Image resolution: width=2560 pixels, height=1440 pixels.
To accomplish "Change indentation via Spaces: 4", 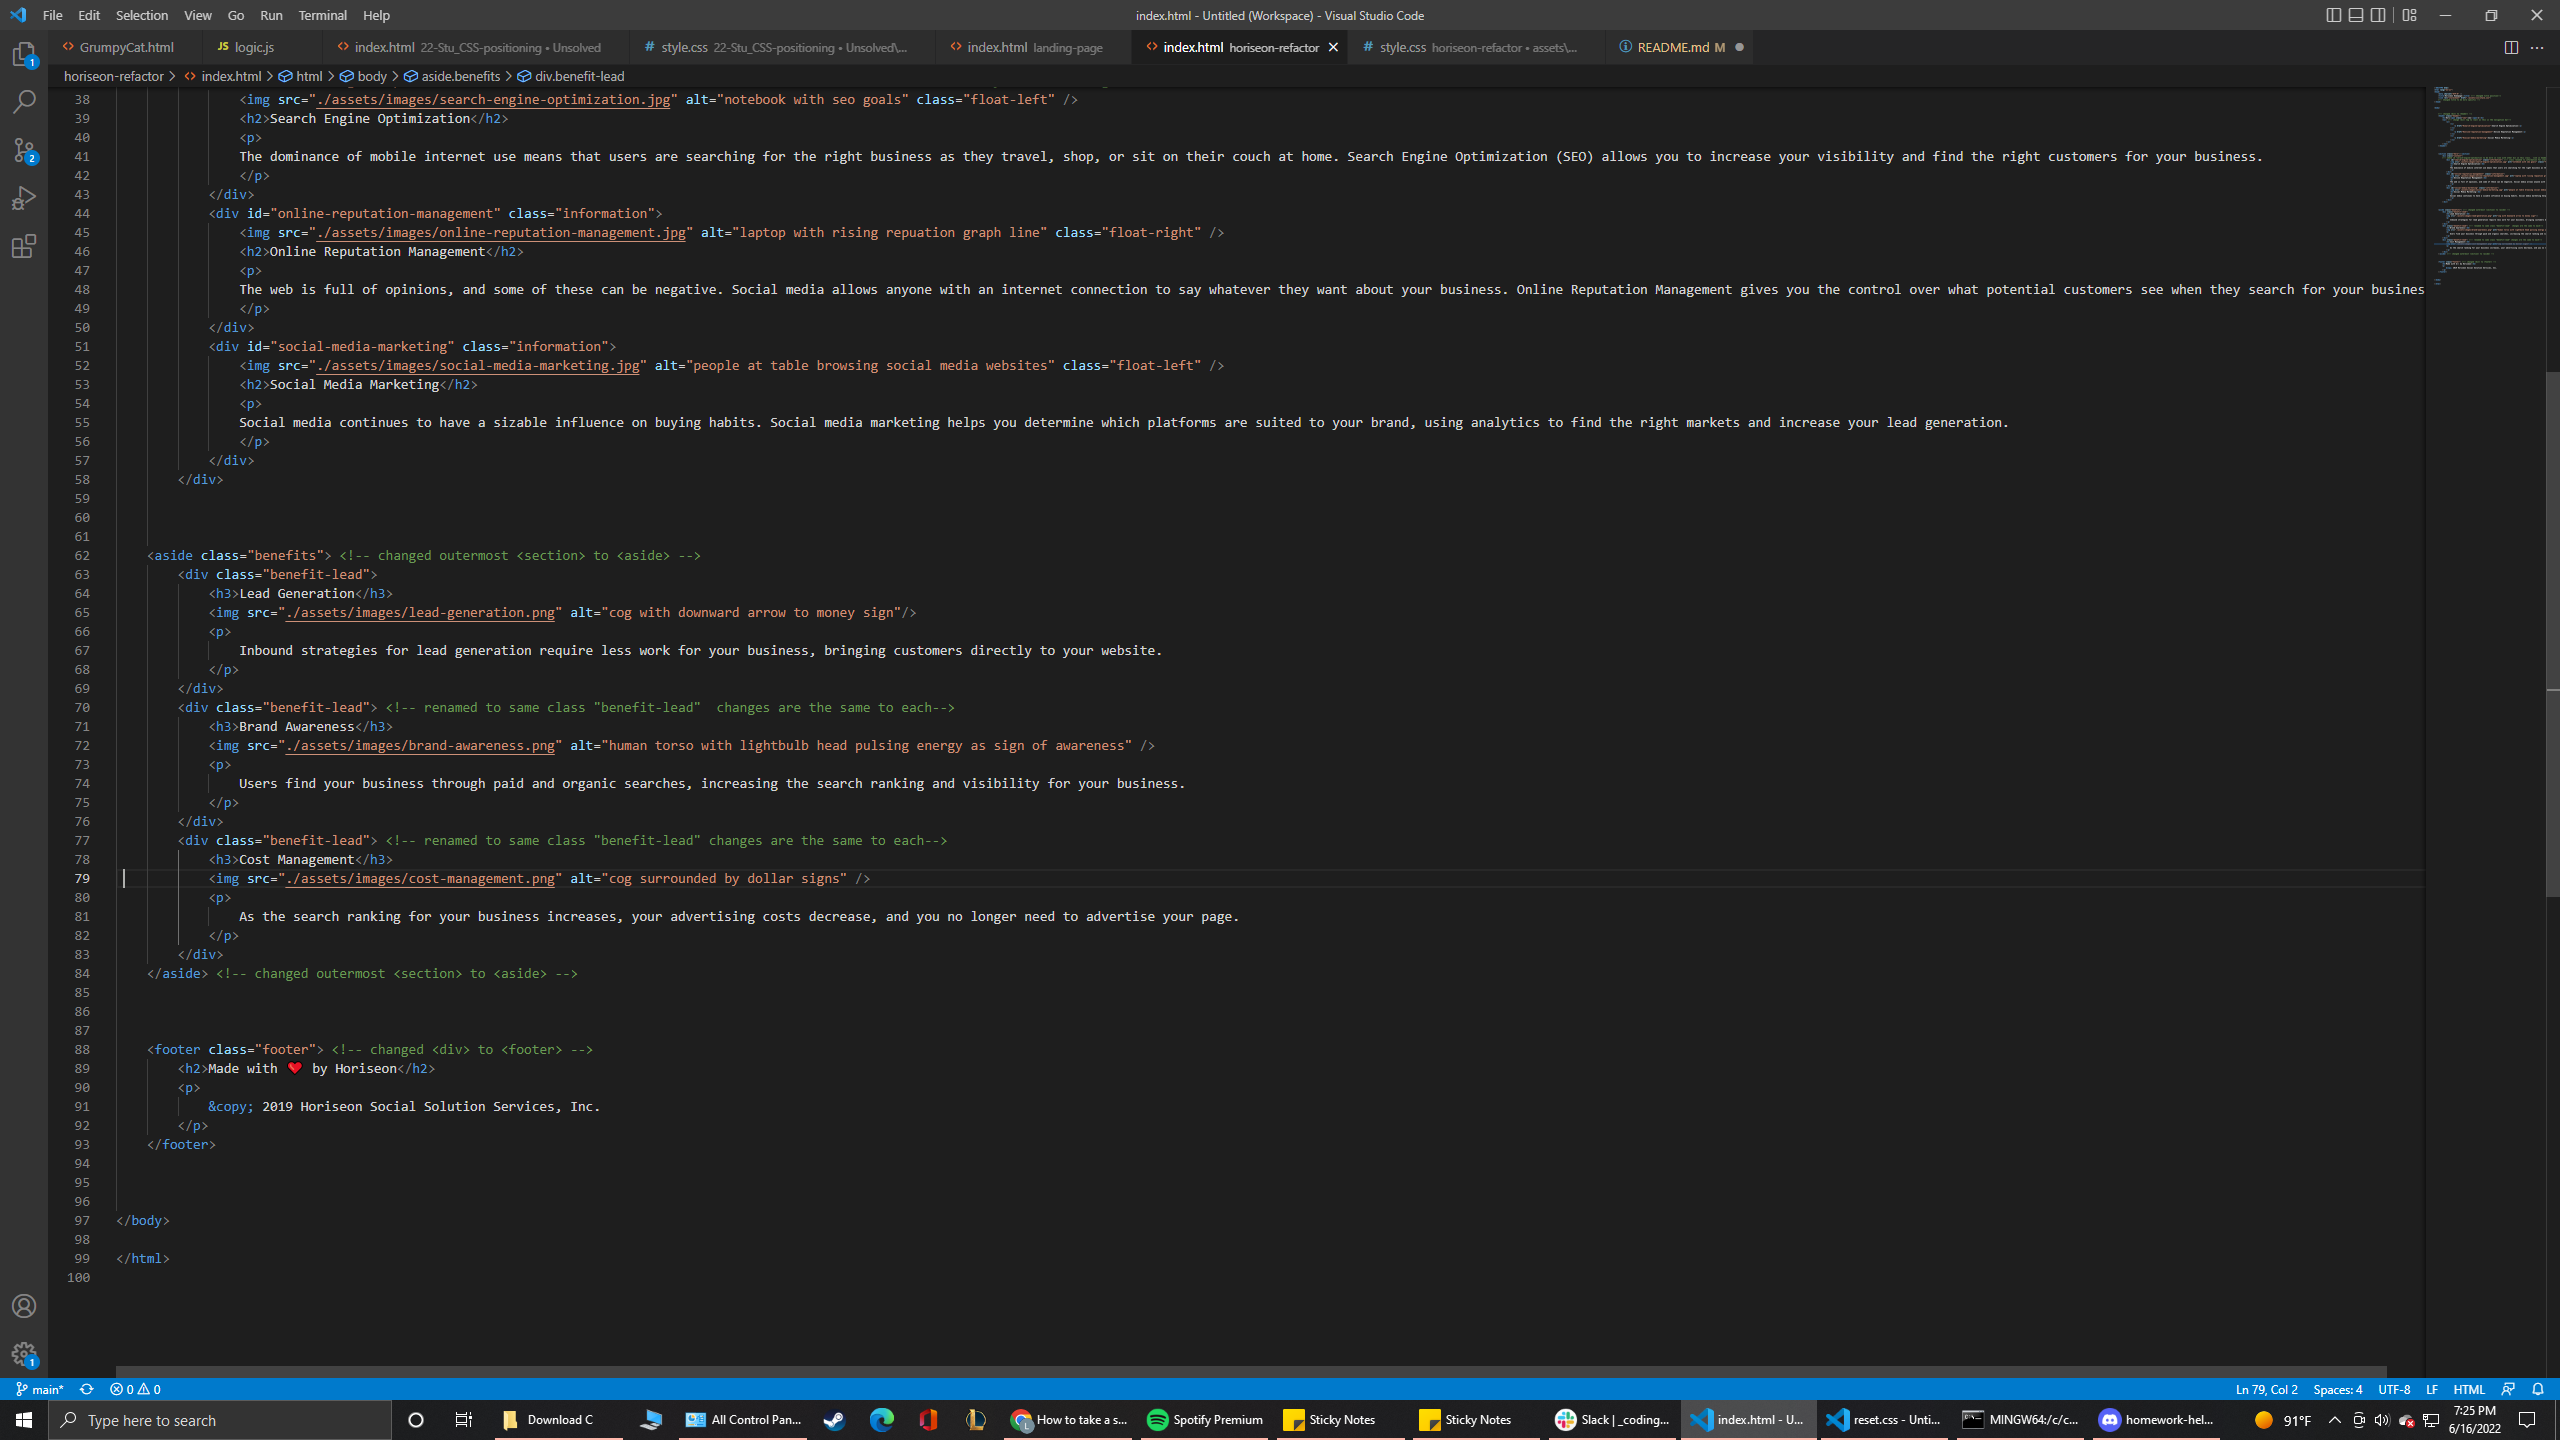I will 2337,1389.
